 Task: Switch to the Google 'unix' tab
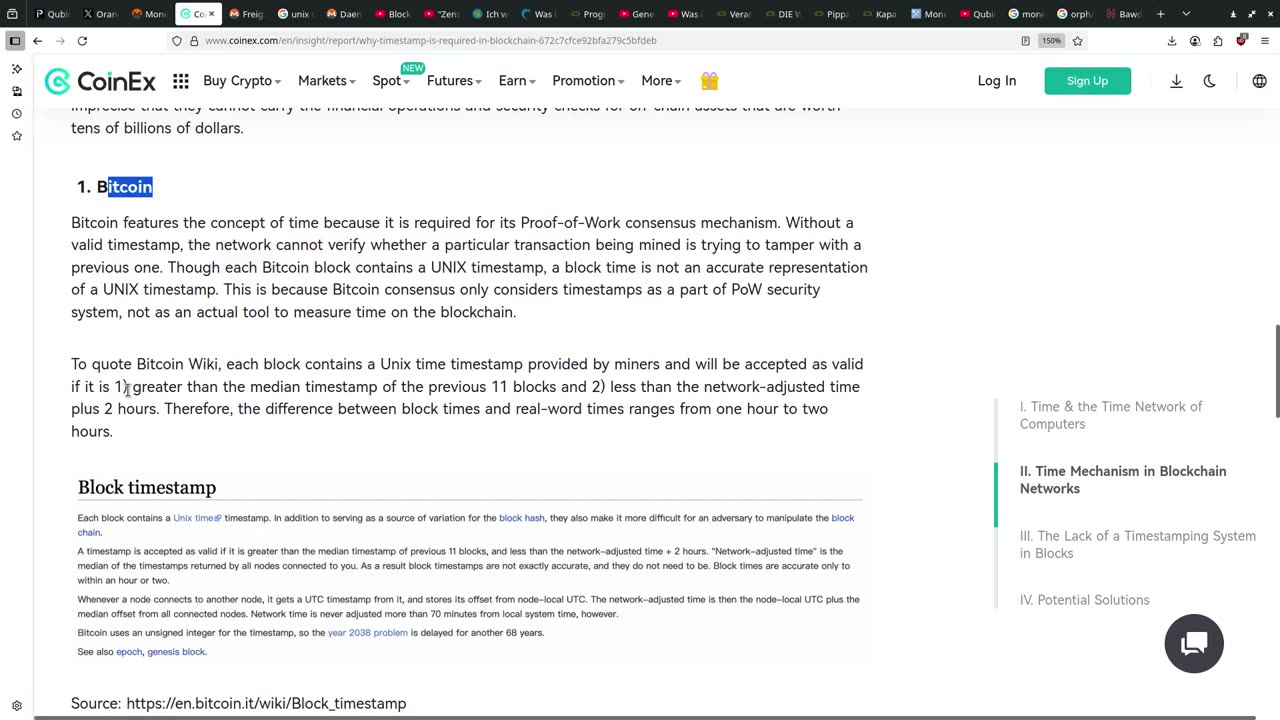[295, 14]
